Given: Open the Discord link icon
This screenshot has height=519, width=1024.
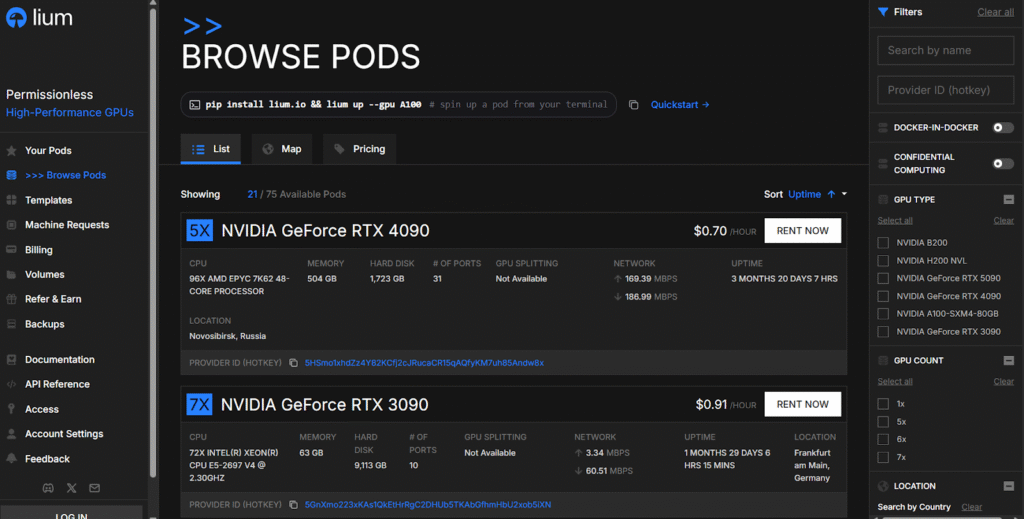Looking at the screenshot, I should tap(47, 488).
